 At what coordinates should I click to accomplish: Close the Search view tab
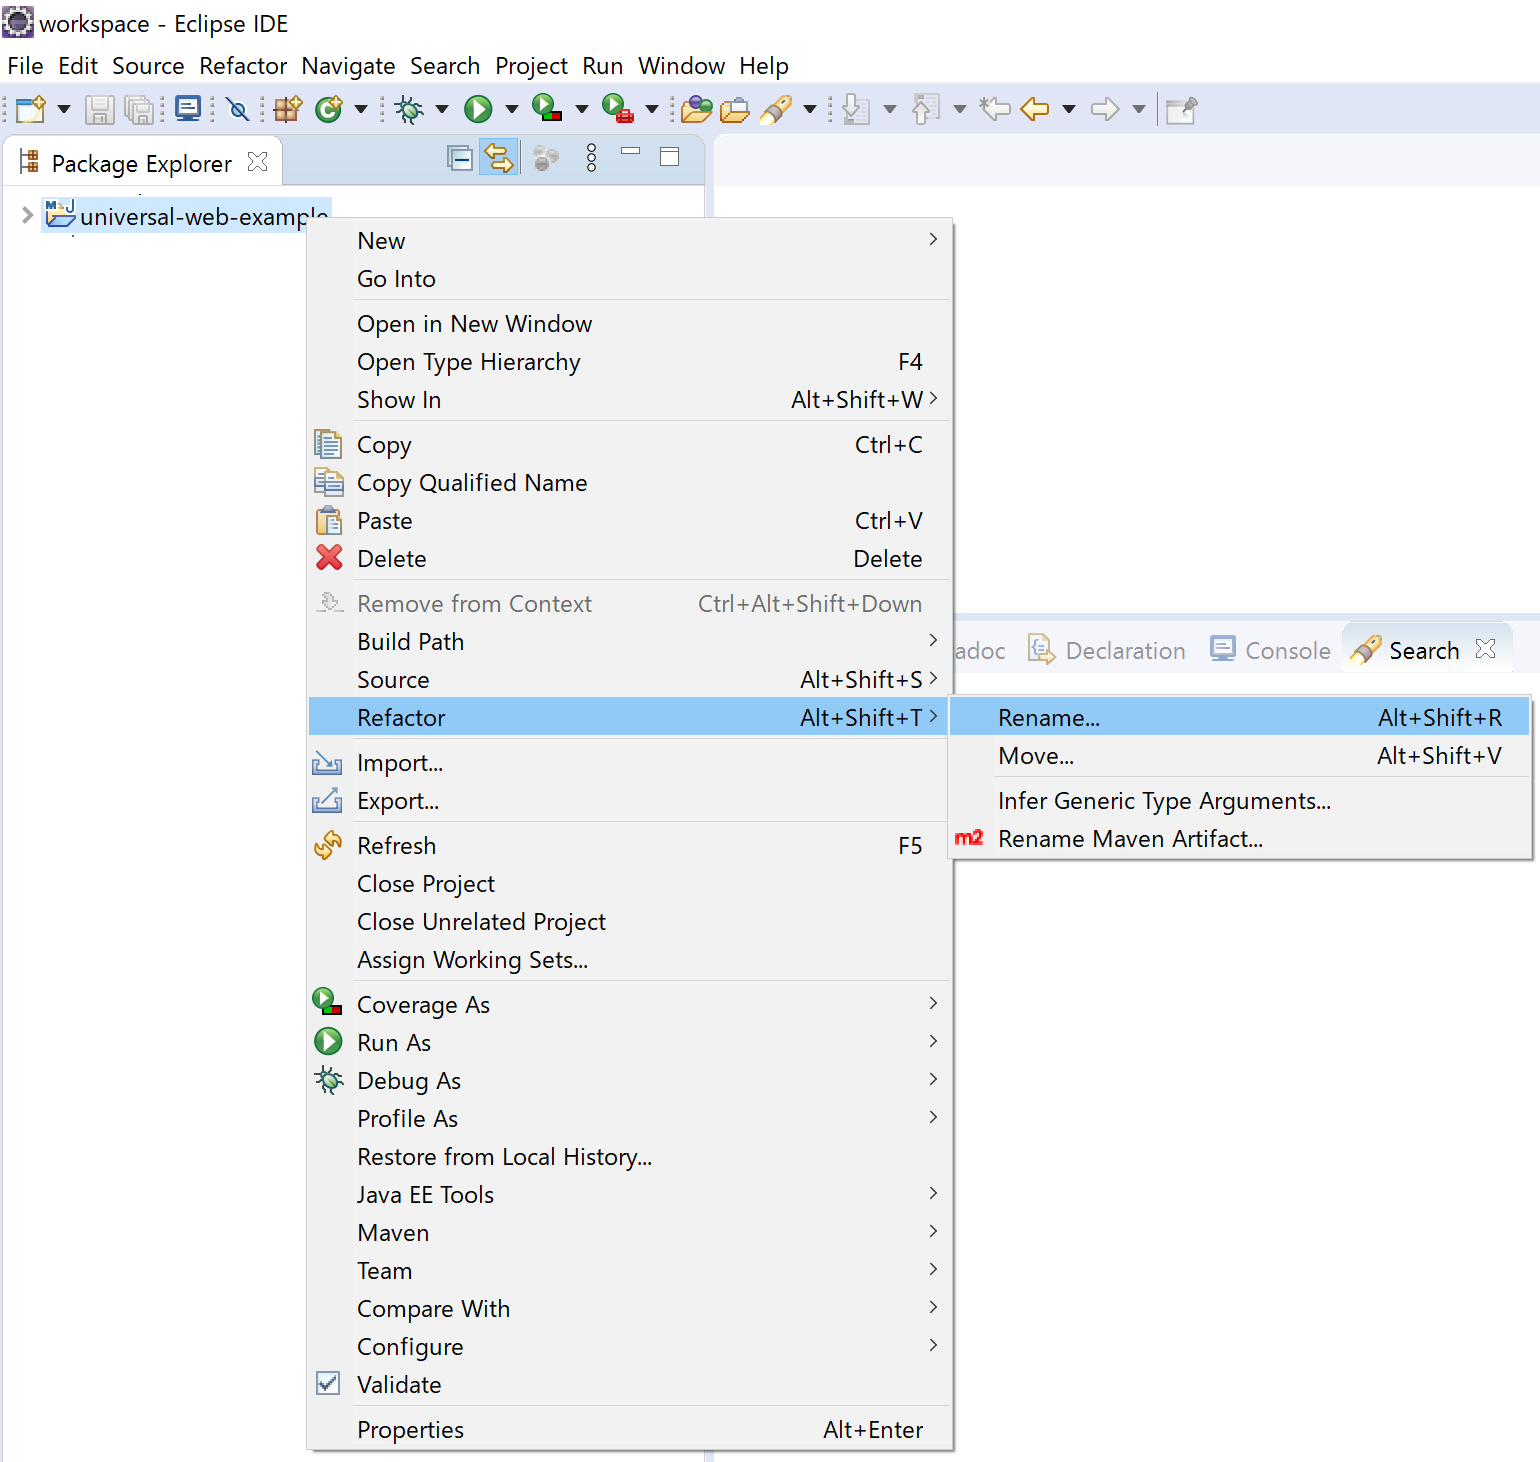pyautogui.click(x=1486, y=648)
